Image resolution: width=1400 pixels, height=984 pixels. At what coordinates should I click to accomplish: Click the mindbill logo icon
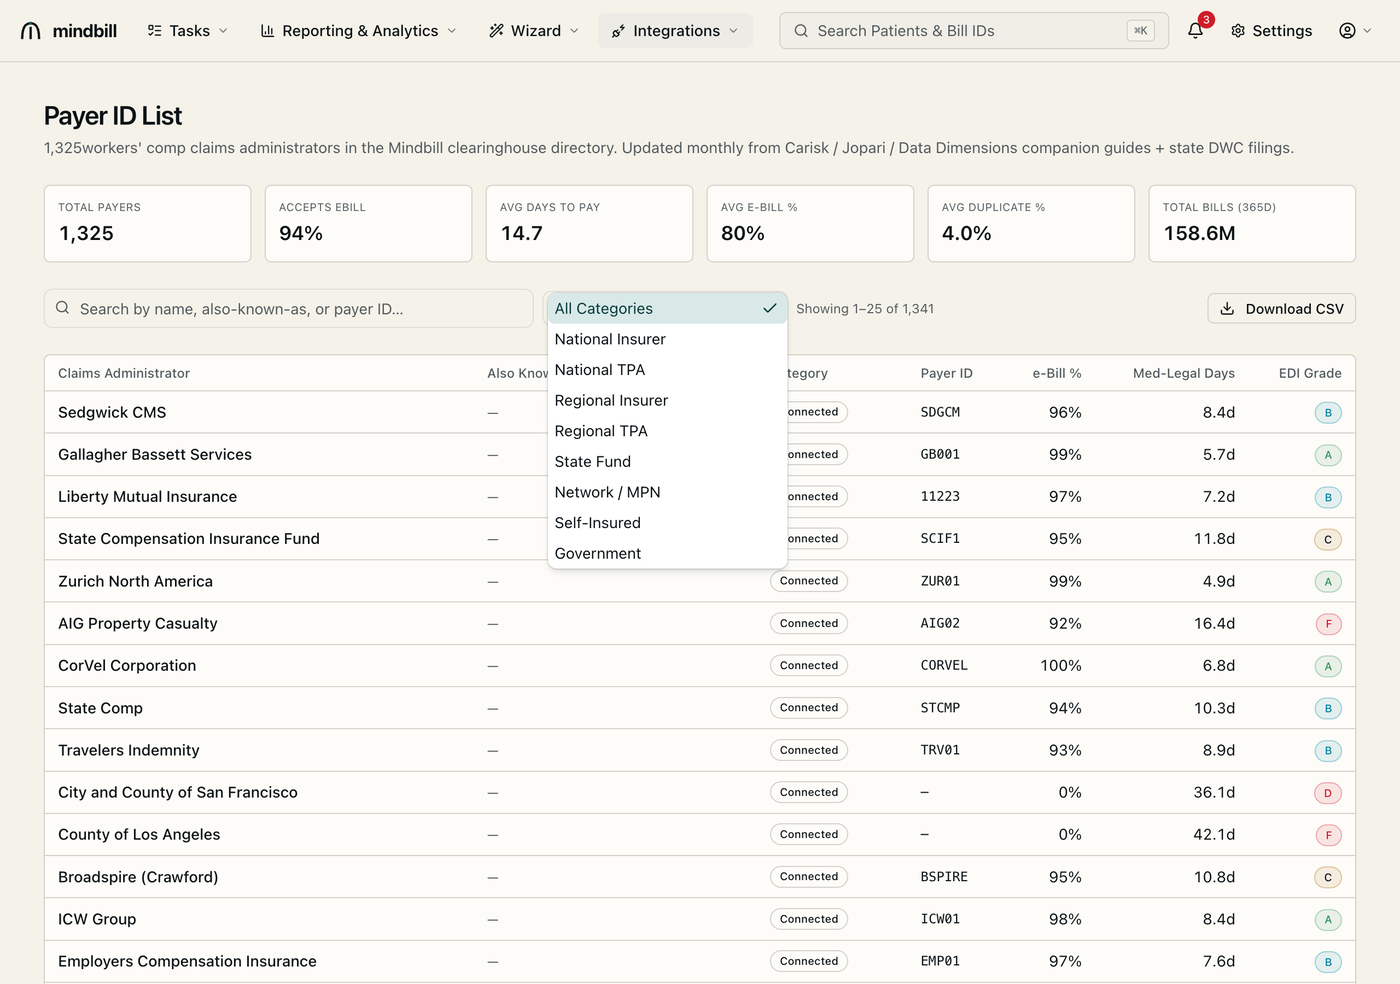pos(31,31)
